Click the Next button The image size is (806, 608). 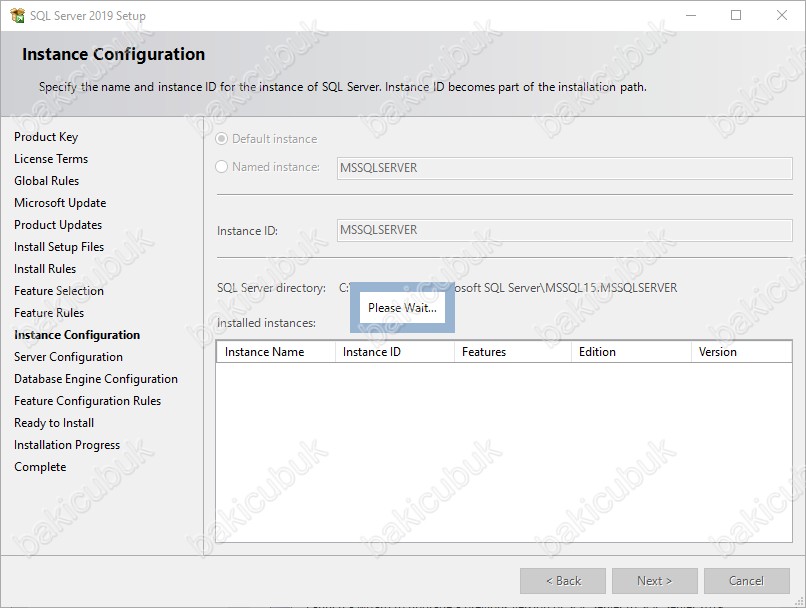click(654, 581)
